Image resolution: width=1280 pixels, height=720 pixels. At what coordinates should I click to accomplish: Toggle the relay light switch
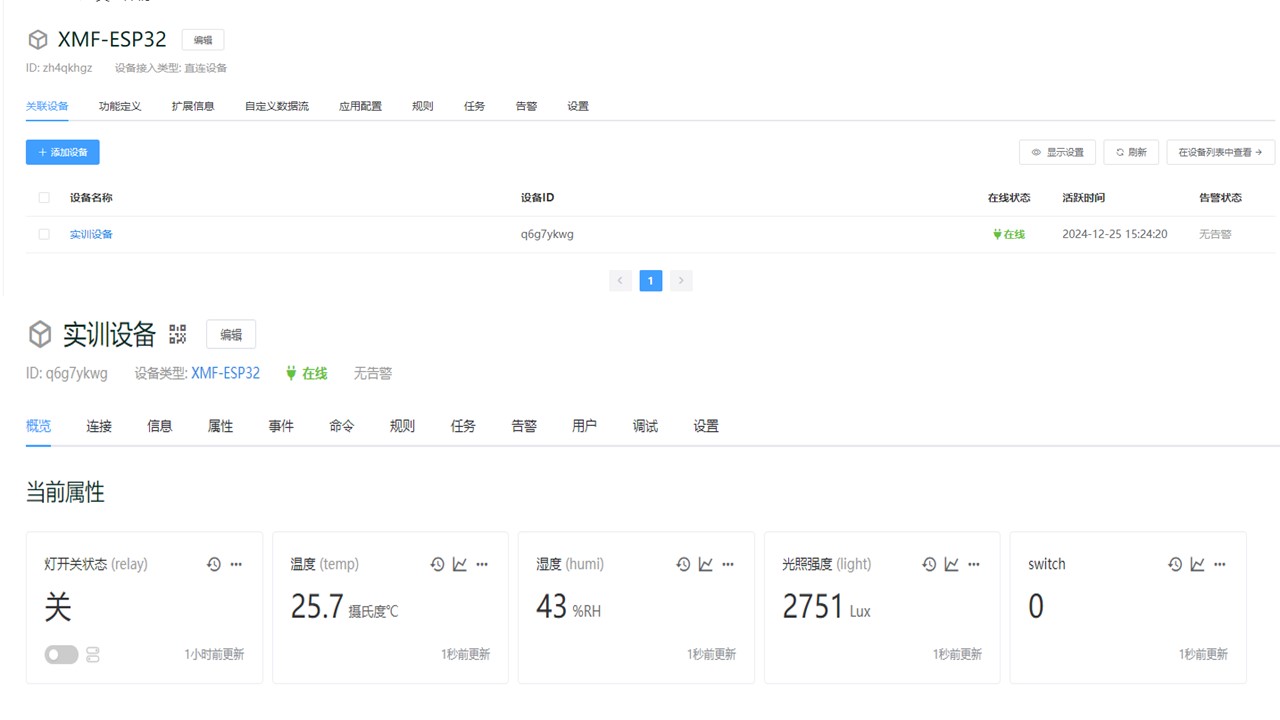coord(61,655)
